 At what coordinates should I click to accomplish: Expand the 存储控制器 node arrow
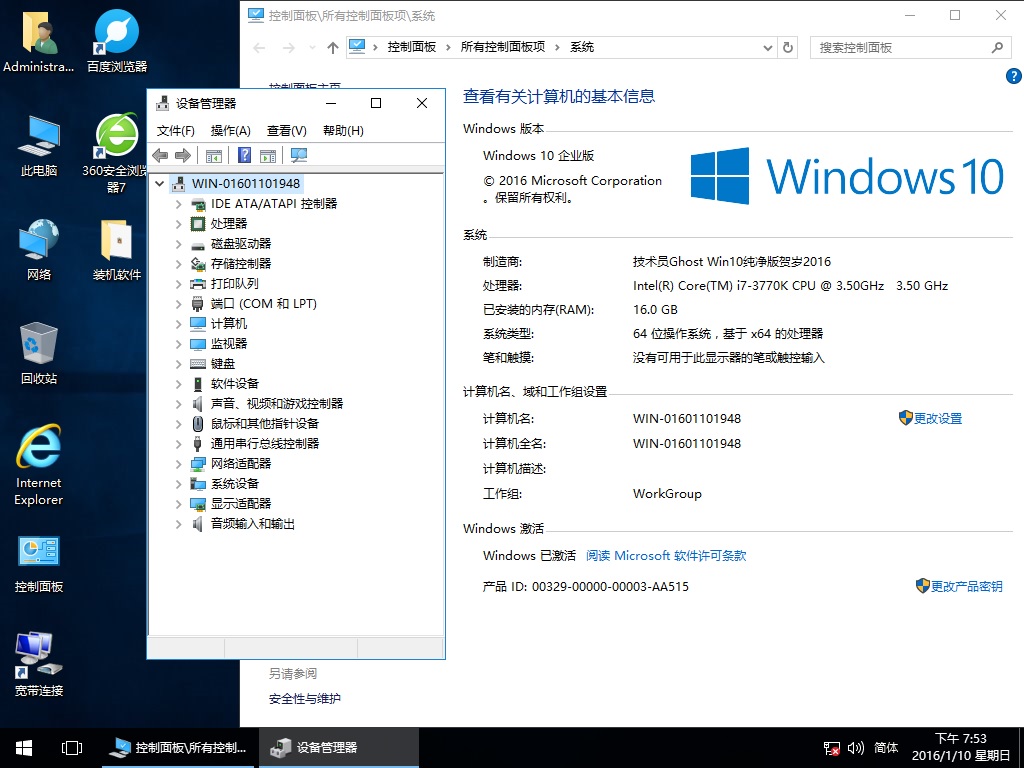coord(178,264)
